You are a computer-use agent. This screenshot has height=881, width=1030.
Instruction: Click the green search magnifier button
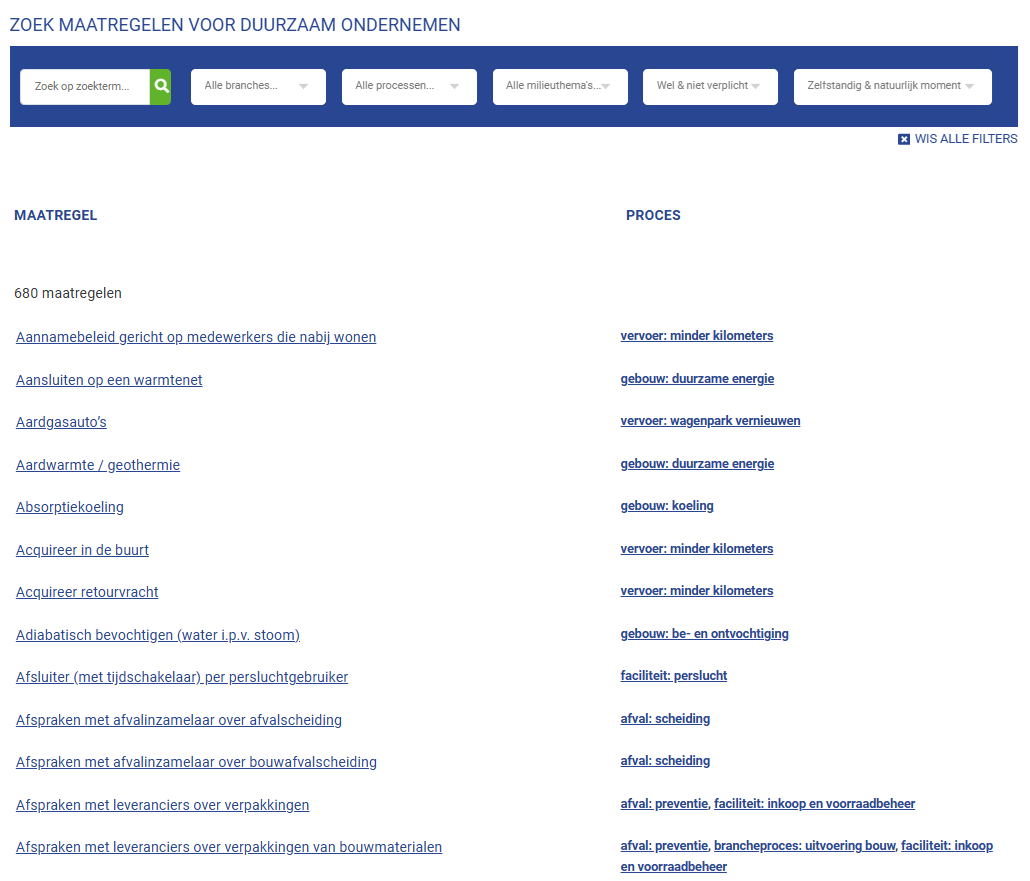tap(161, 87)
